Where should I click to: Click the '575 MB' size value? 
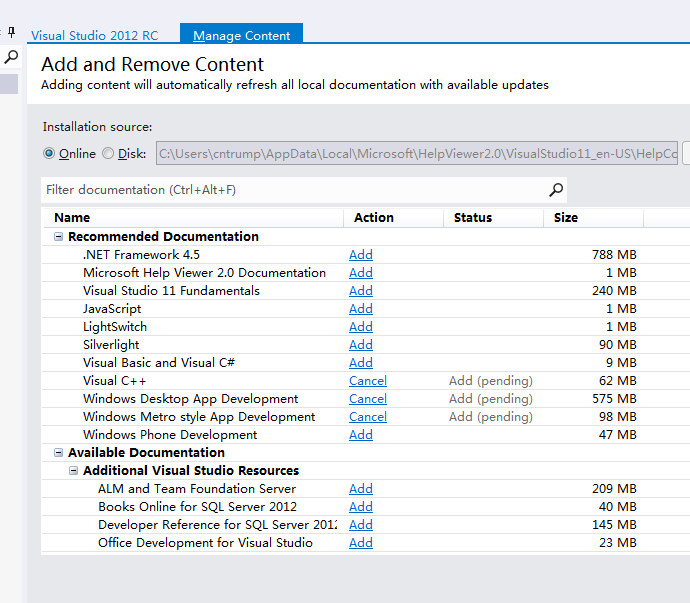coord(614,399)
